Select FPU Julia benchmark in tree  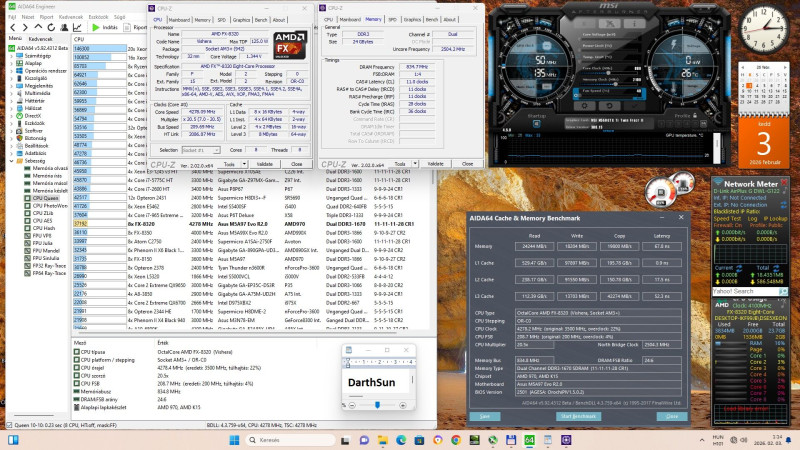42,243
